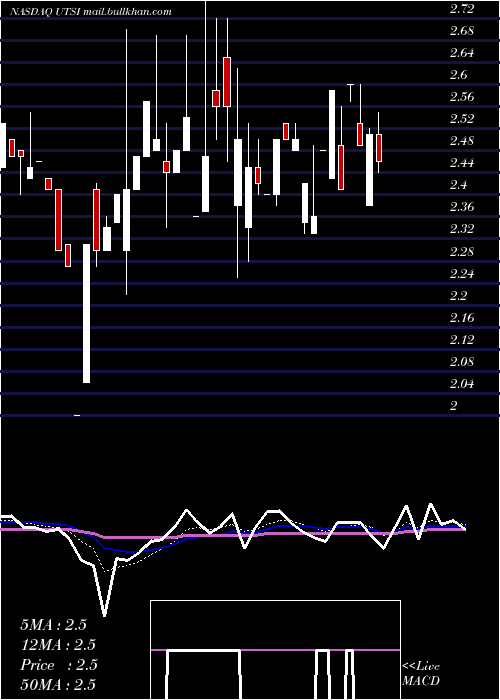Click the 2 price axis label
500x700 pixels.
454,406
